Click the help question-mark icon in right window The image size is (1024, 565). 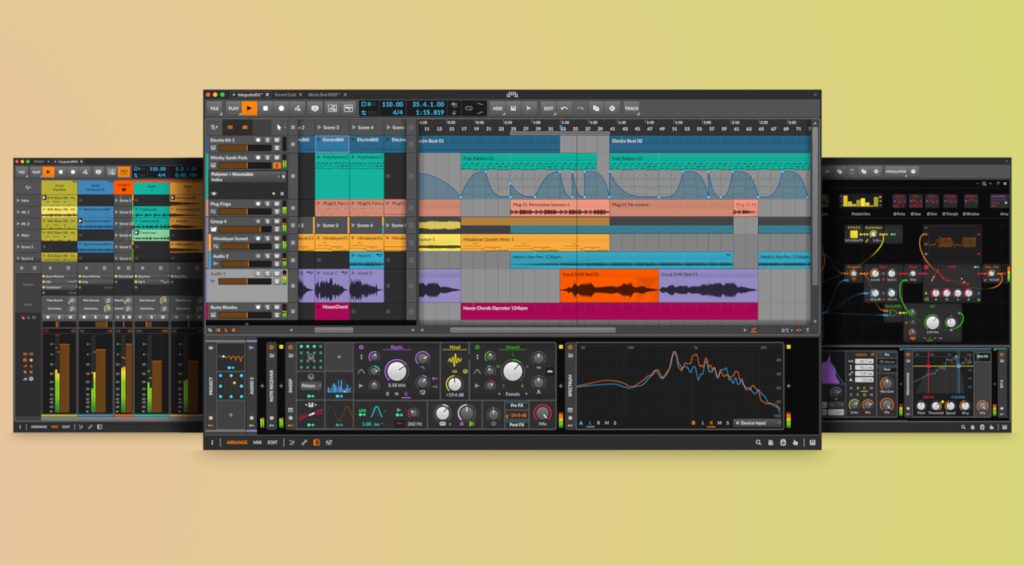913,171
